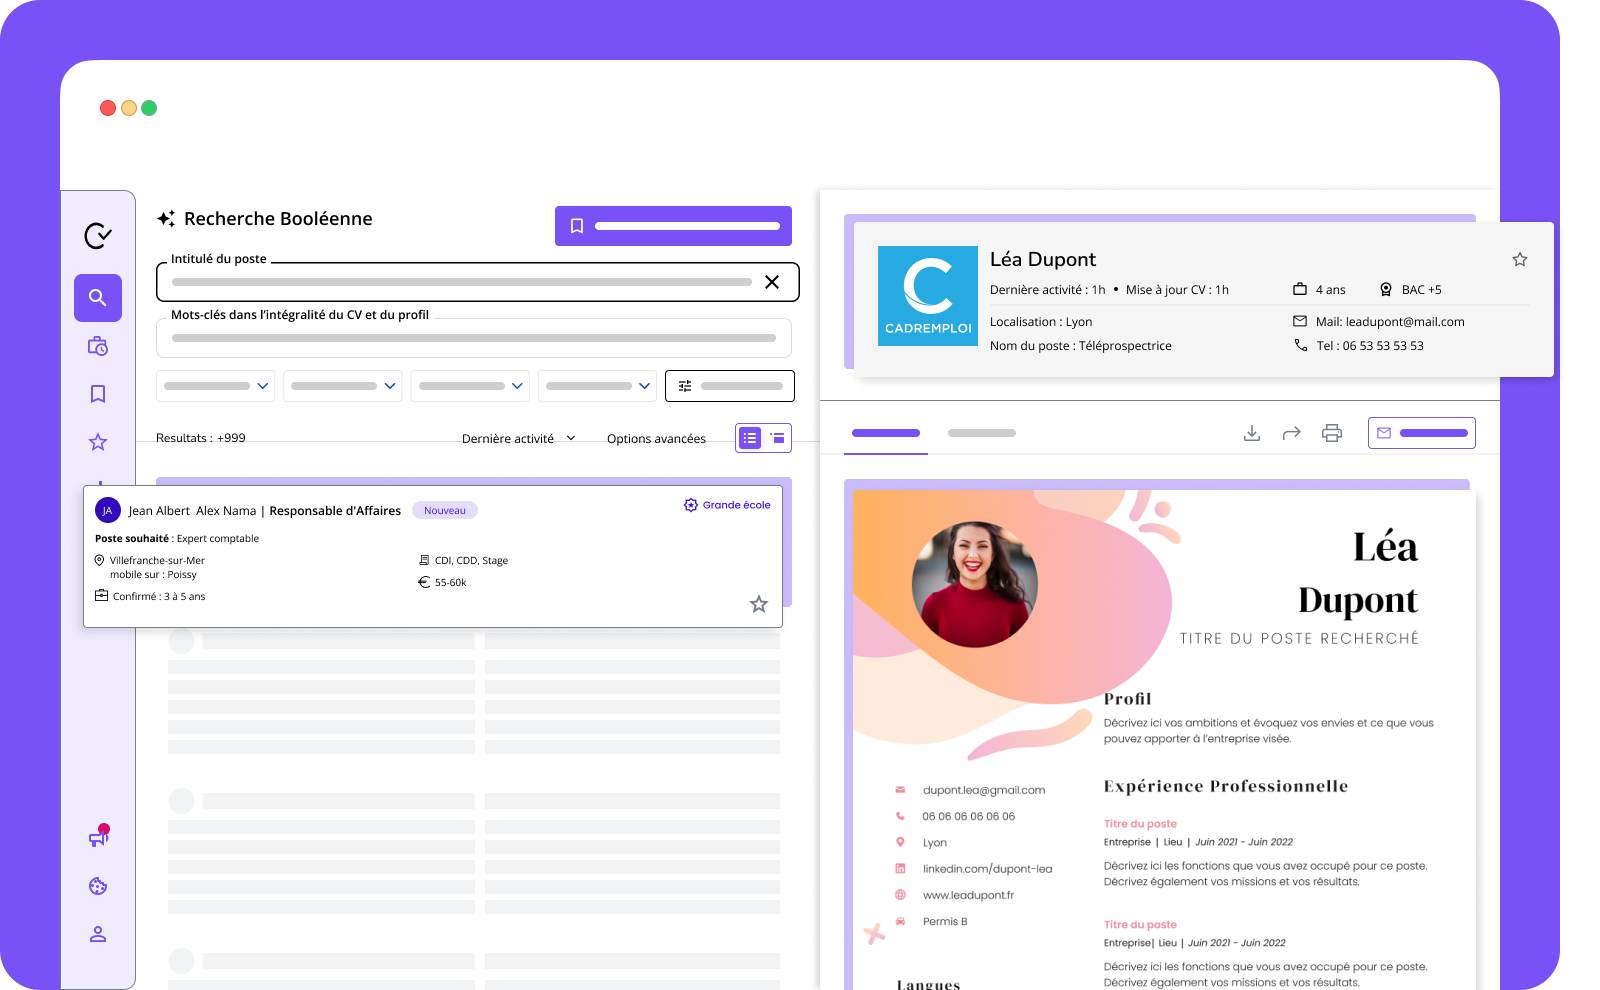Open the Dernière activité dropdown
The width and height of the screenshot is (1600, 990).
(518, 438)
